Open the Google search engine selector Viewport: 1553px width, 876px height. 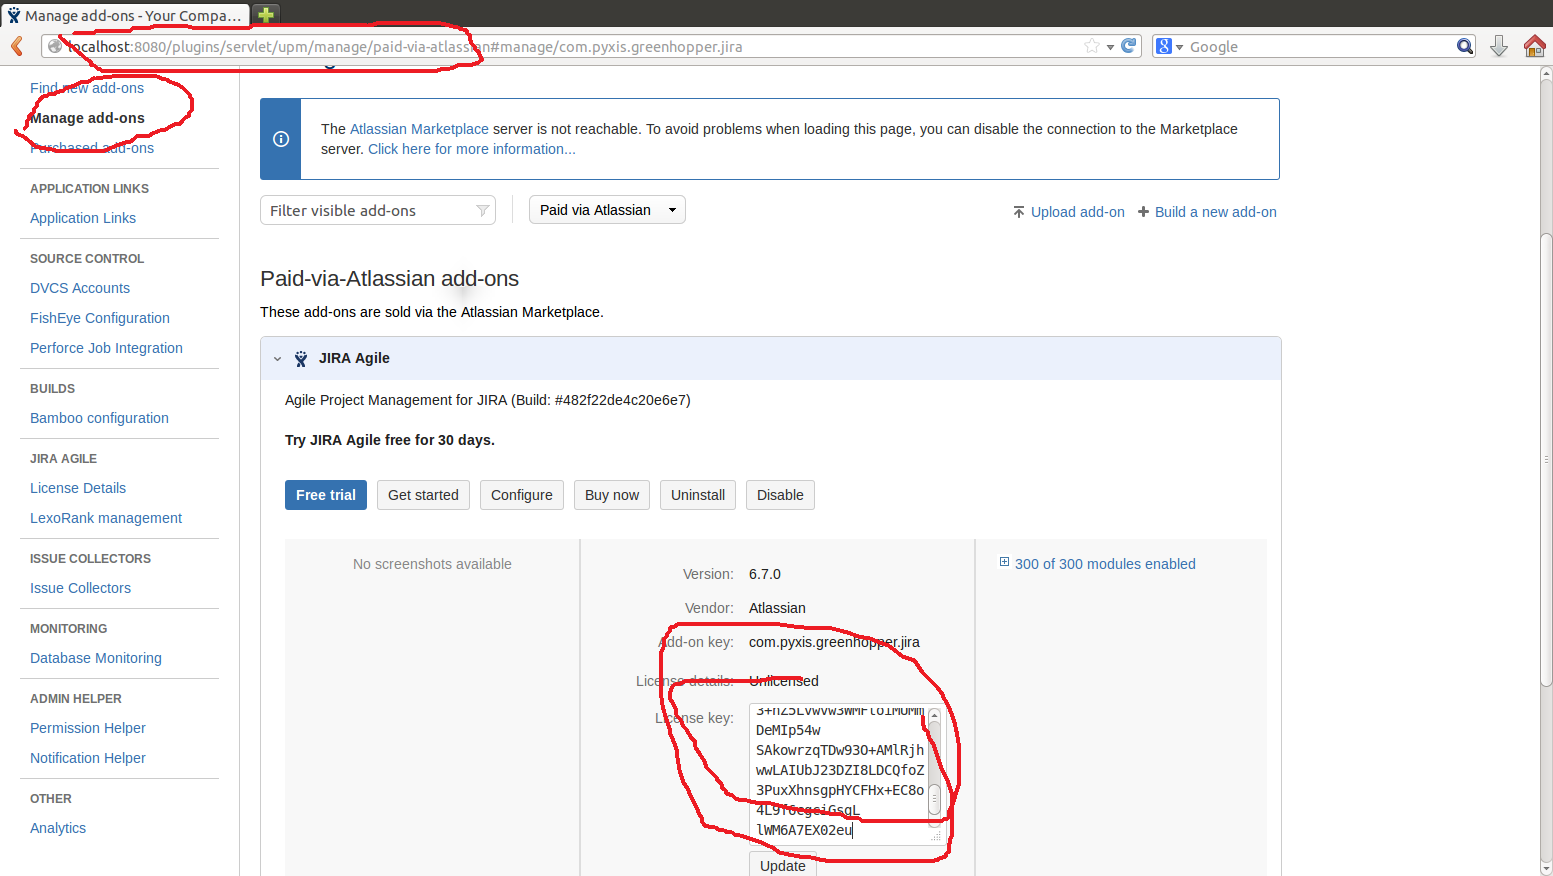point(1169,46)
